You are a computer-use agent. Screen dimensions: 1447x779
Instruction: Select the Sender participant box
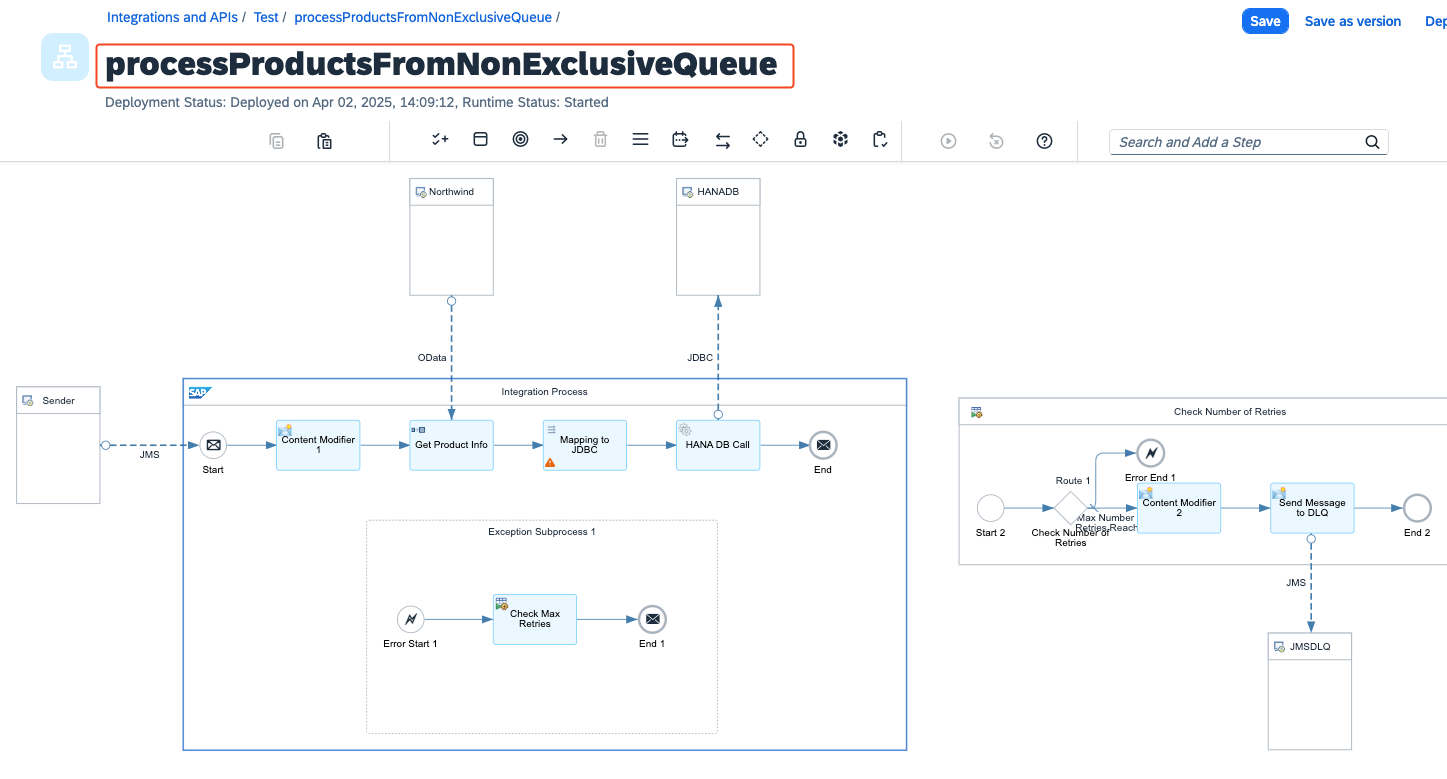coord(59,444)
